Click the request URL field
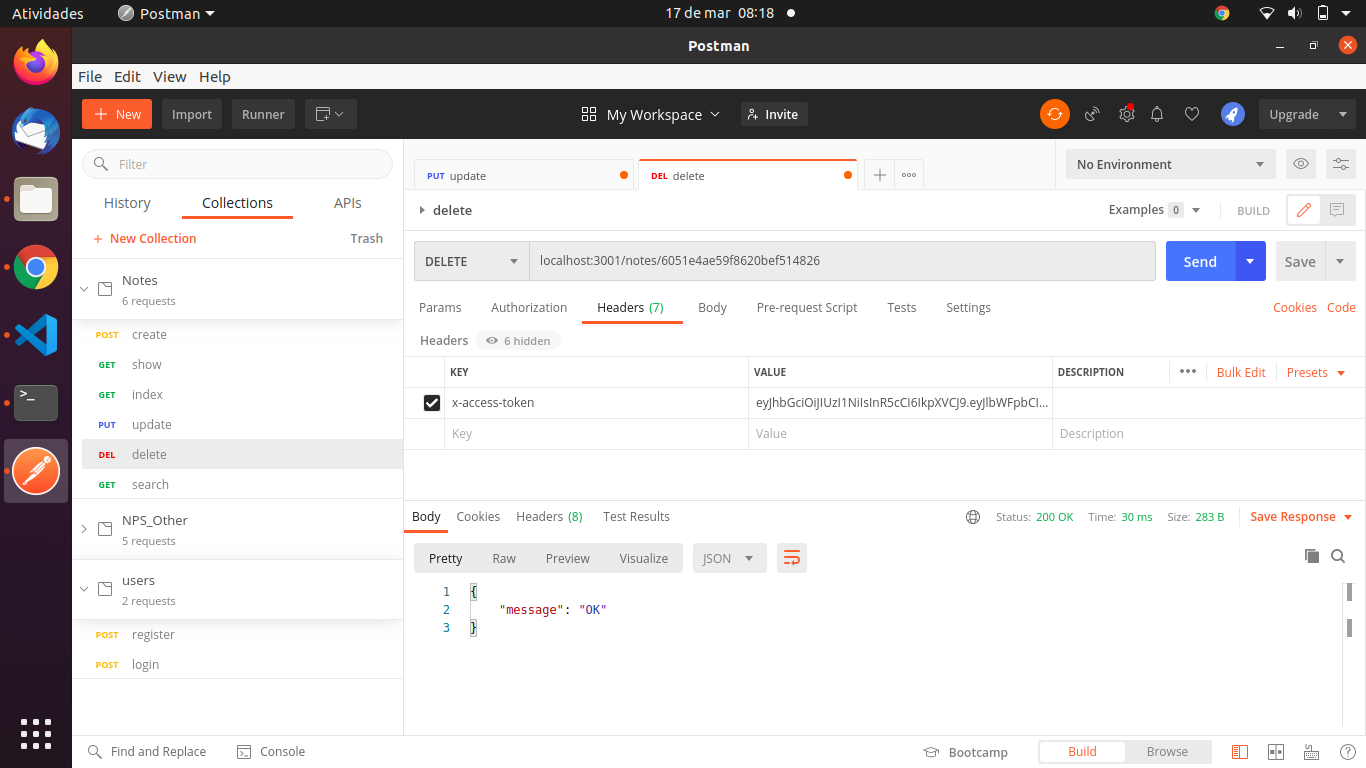Image resolution: width=1366 pixels, height=768 pixels. coord(842,261)
